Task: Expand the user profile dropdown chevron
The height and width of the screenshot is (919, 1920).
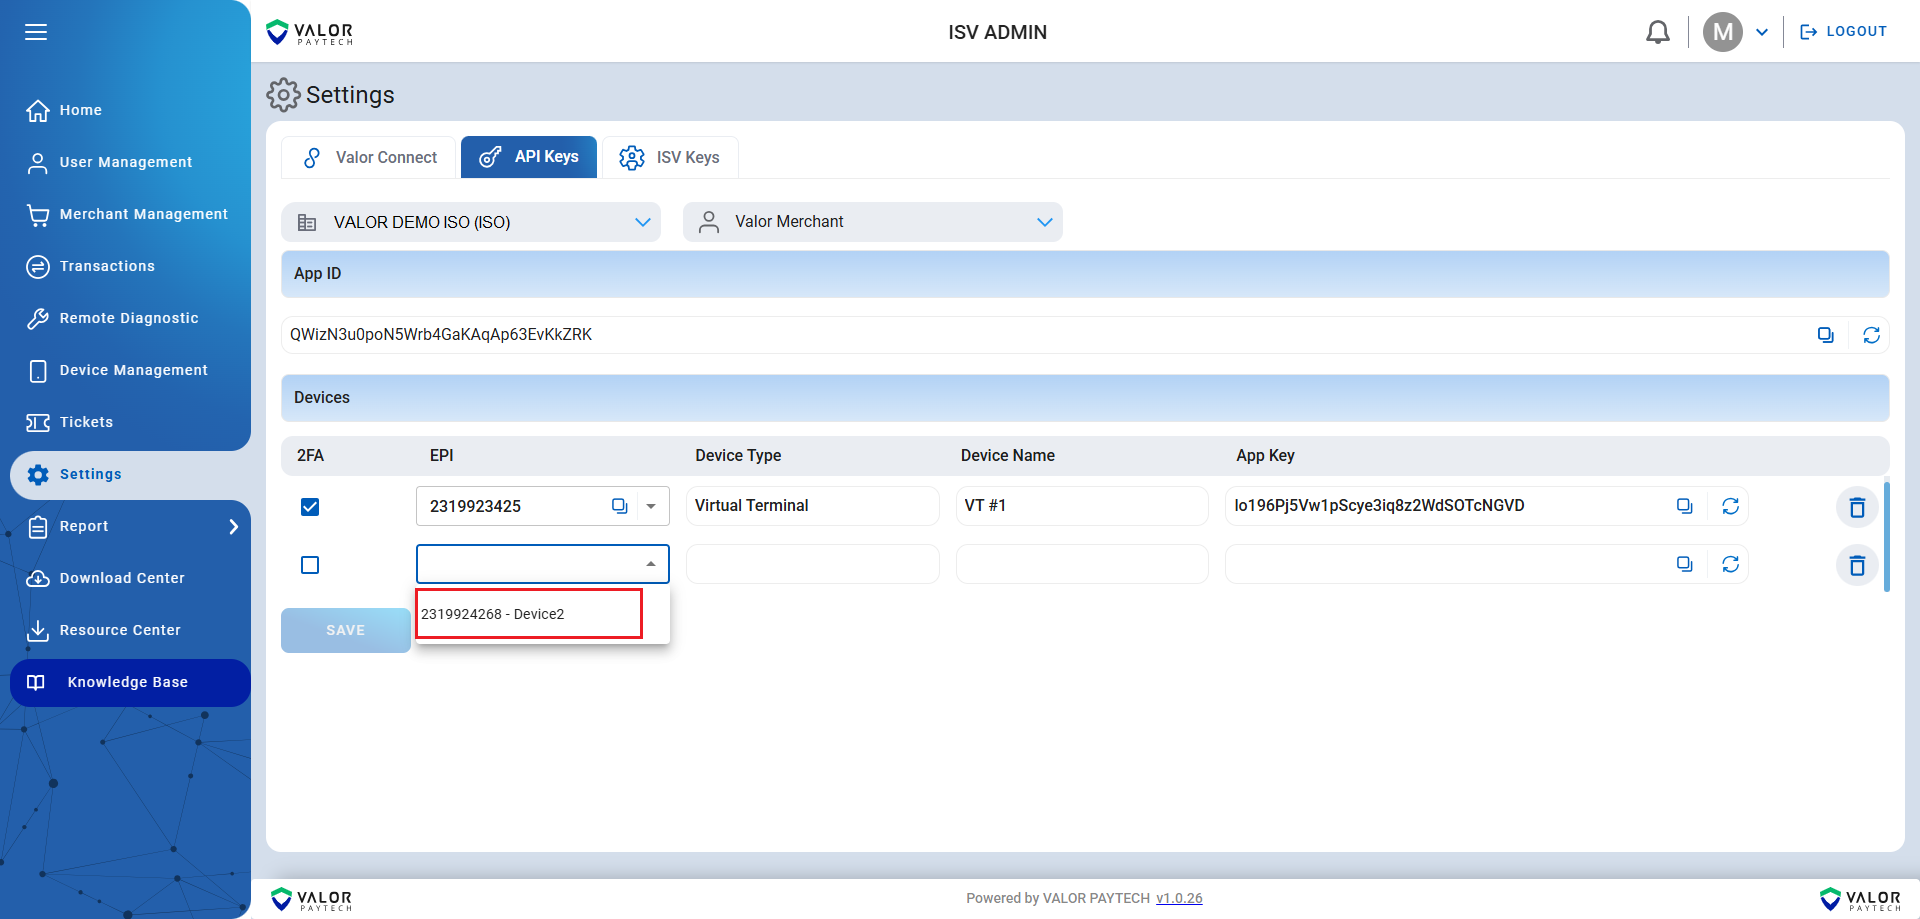Action: coord(1762,32)
